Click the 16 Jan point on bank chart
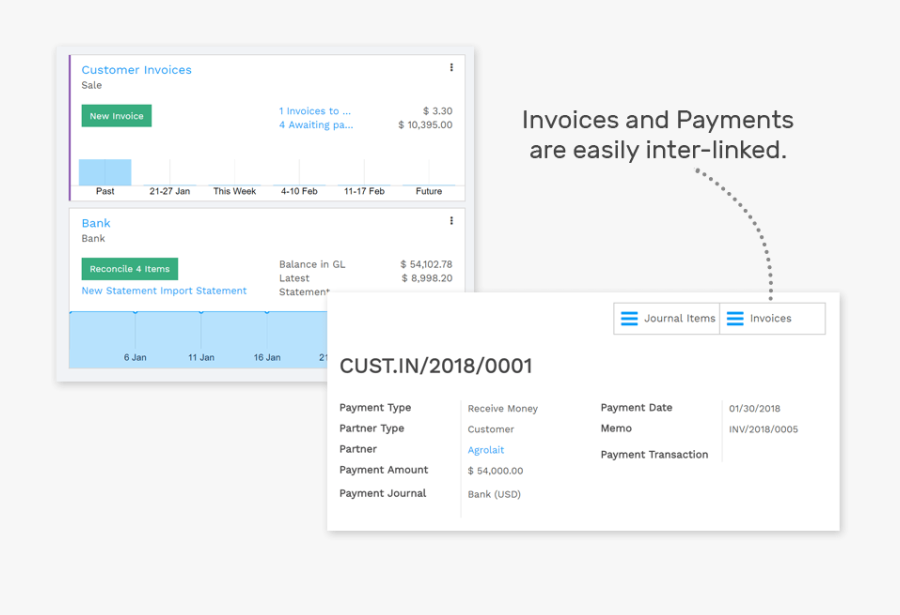The image size is (900, 615). tap(266, 312)
